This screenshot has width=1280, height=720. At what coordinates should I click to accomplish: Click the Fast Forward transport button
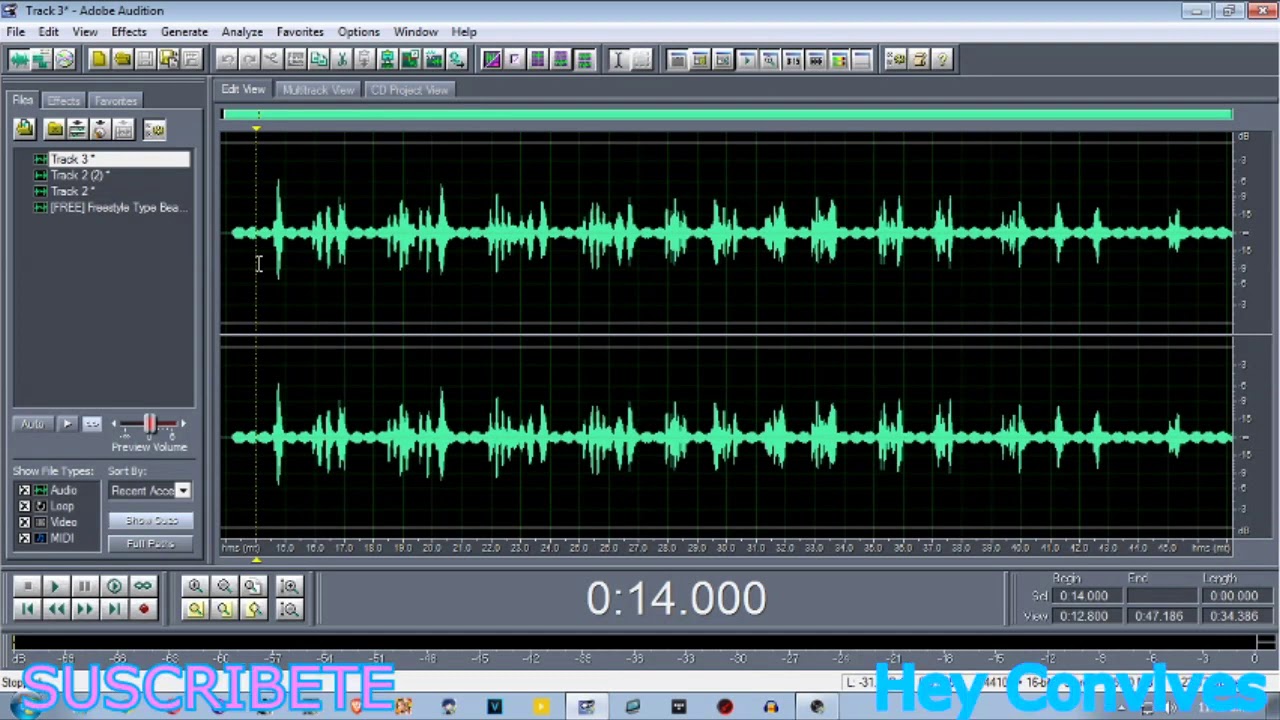click(x=85, y=609)
